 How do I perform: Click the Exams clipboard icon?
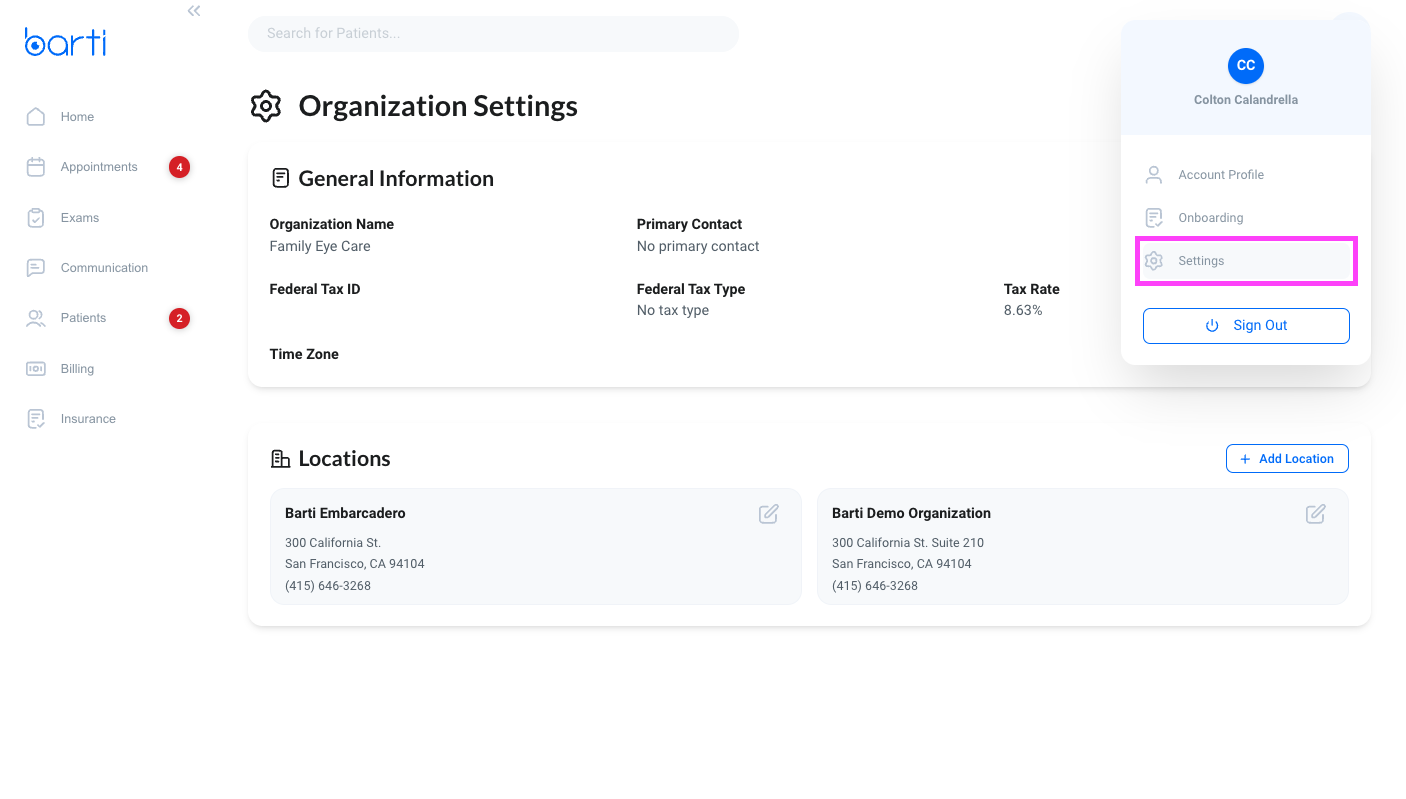pyautogui.click(x=36, y=218)
